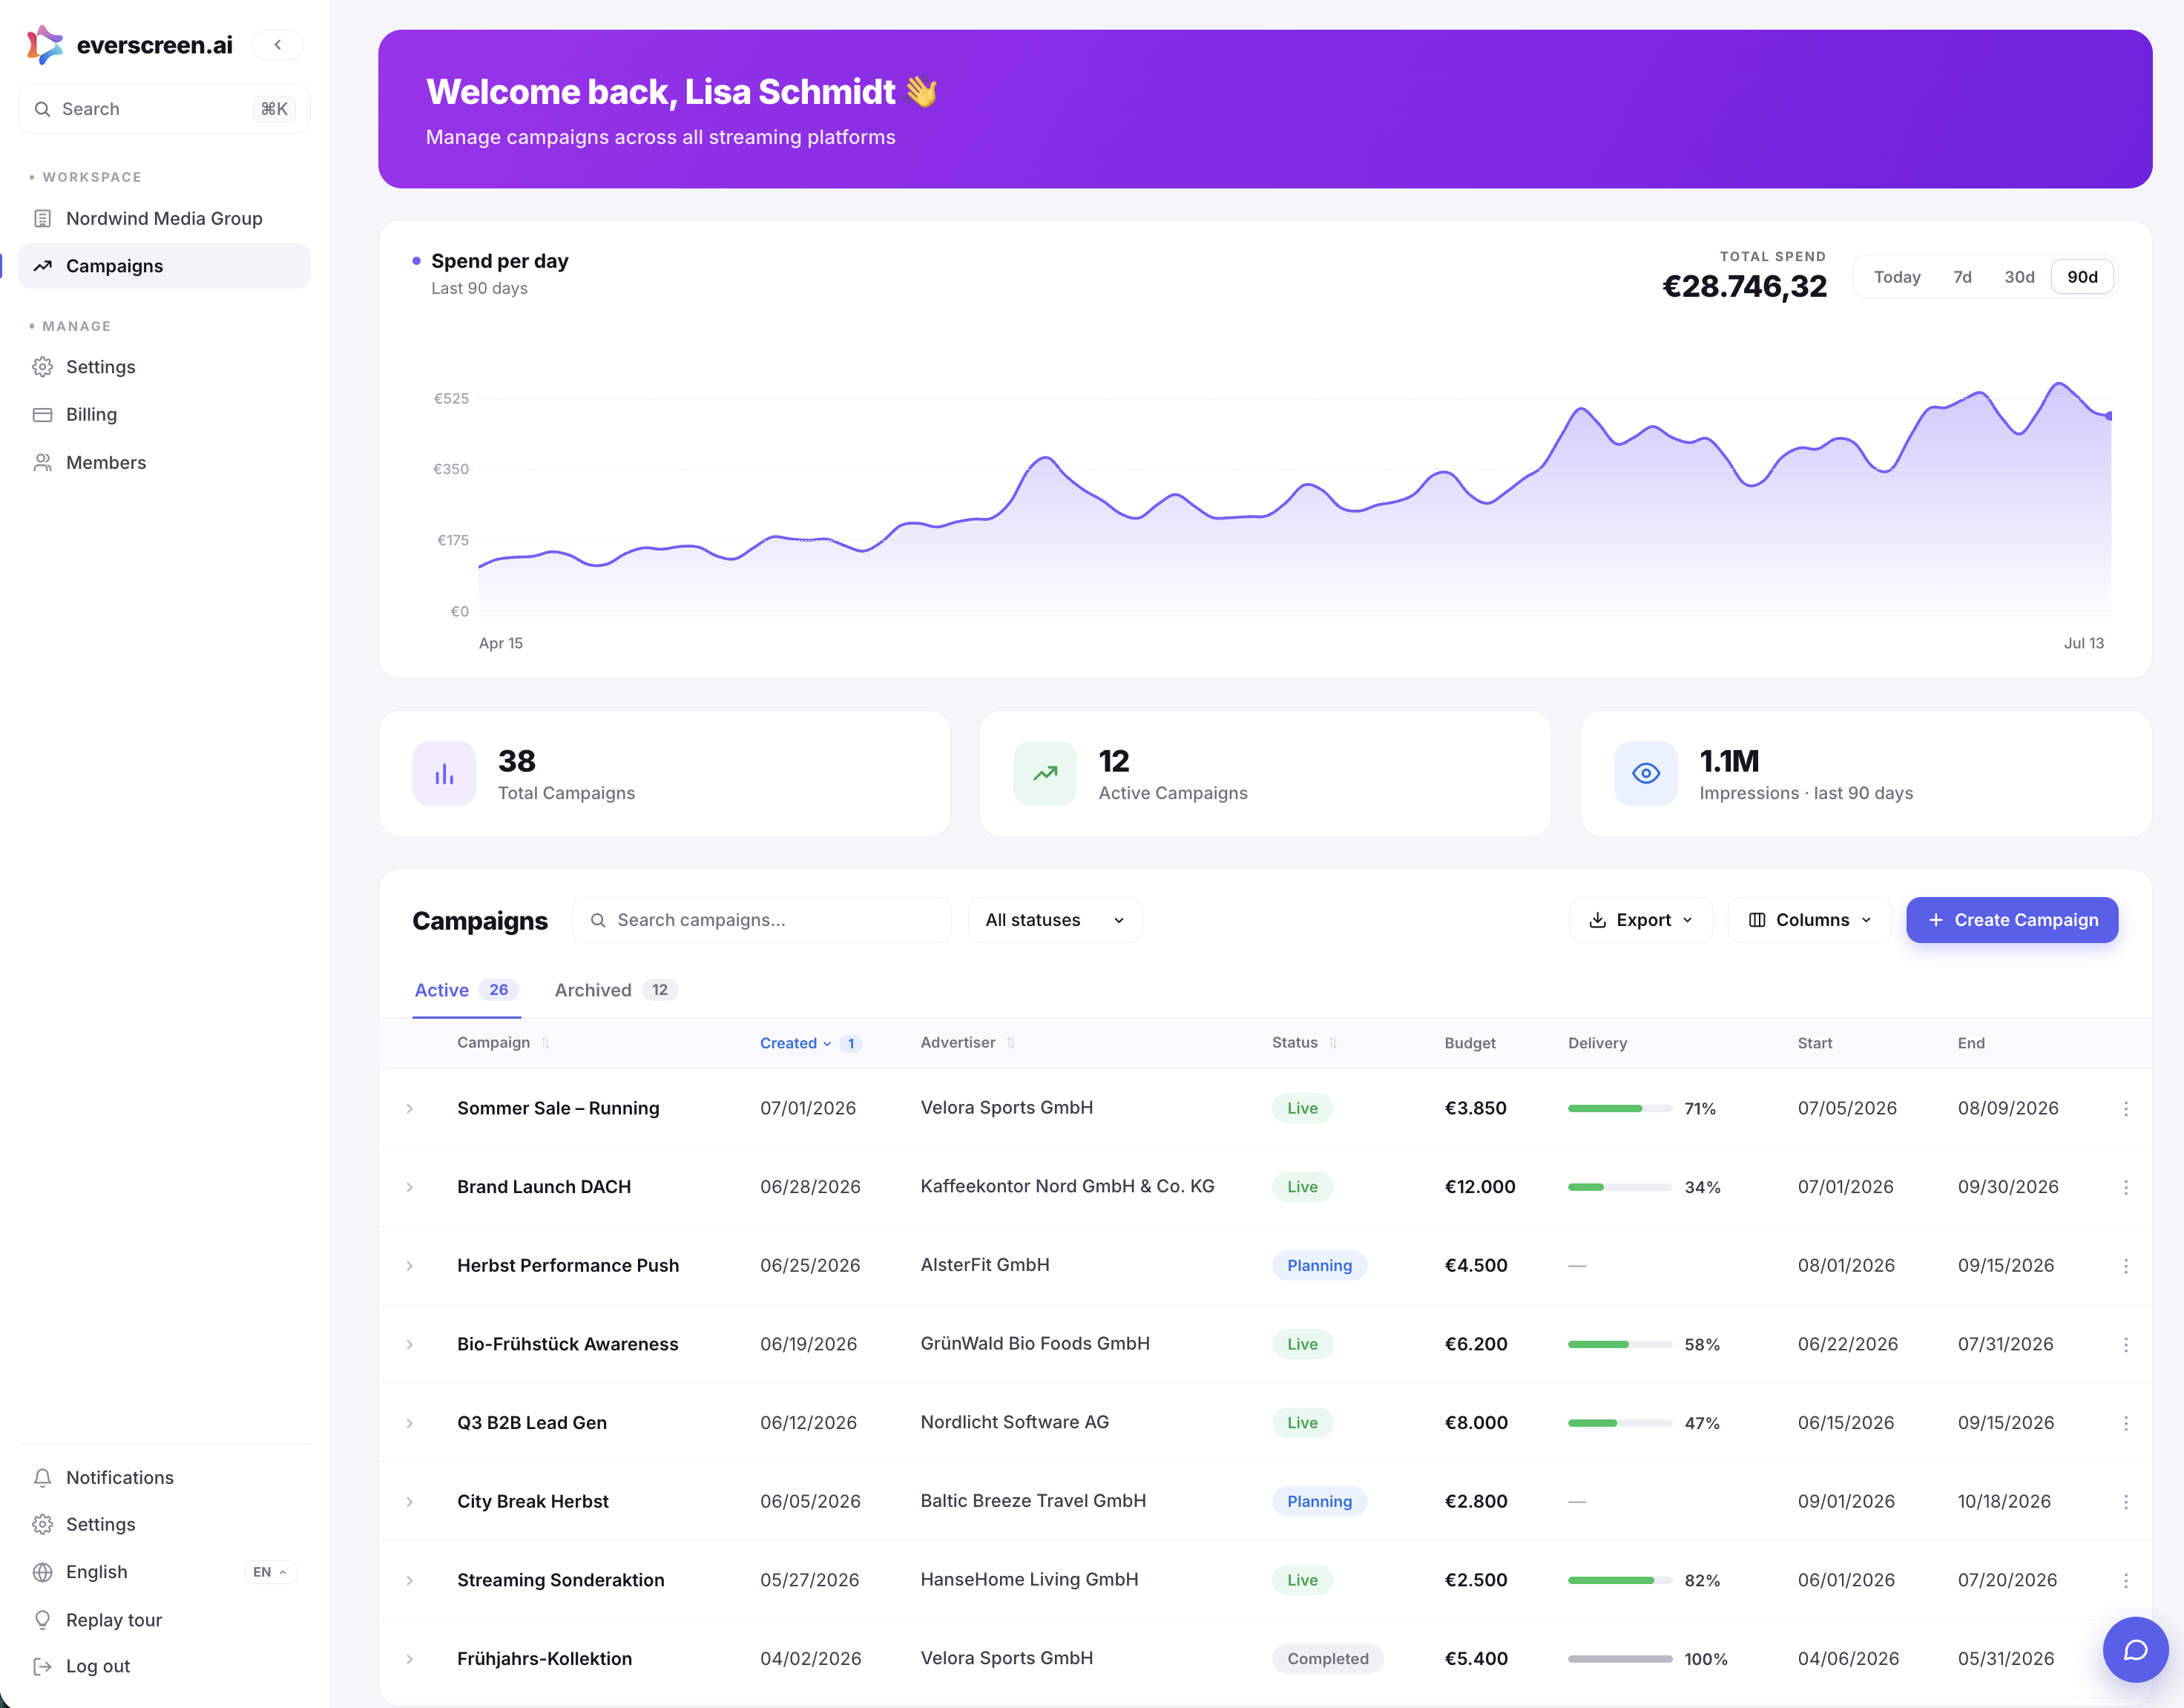Click the Export button
Image resolution: width=2184 pixels, height=1708 pixels.
click(1640, 920)
